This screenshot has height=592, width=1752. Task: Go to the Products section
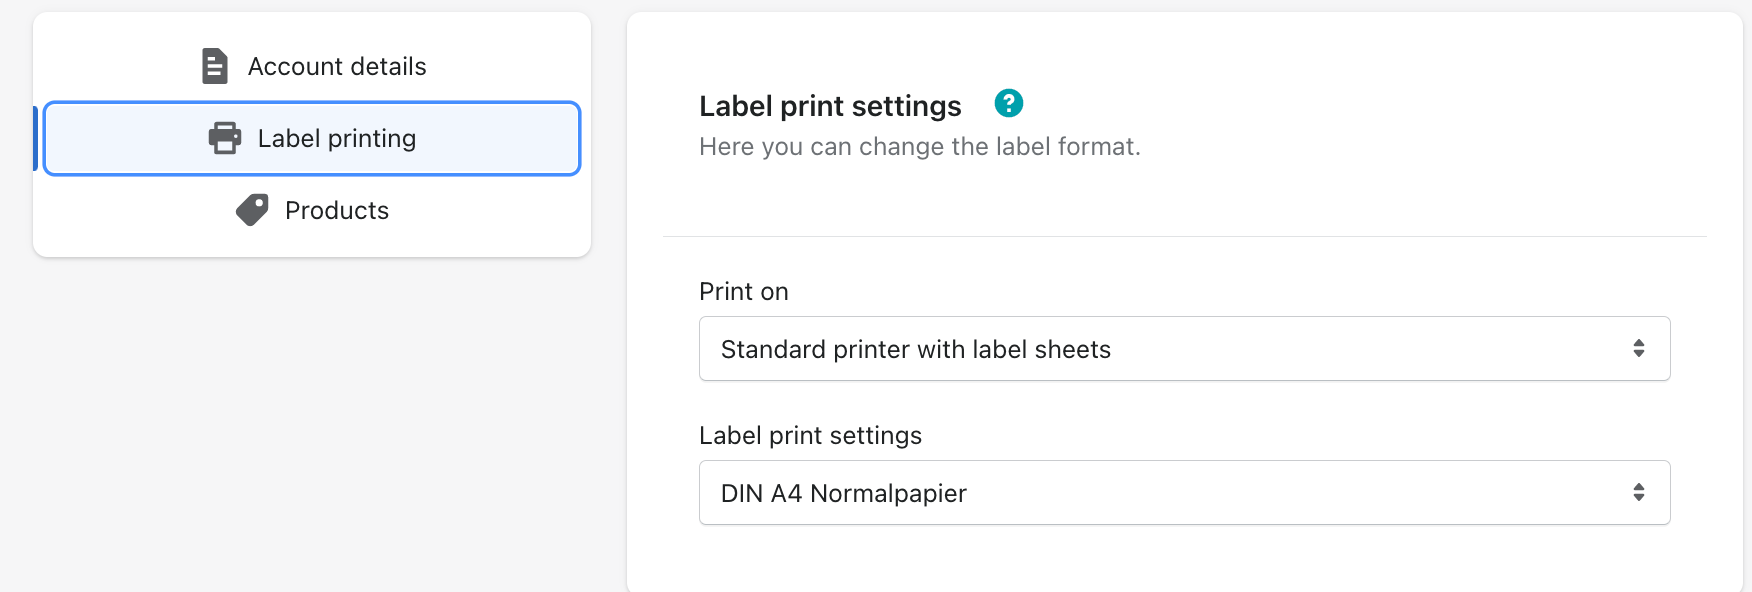[312, 210]
